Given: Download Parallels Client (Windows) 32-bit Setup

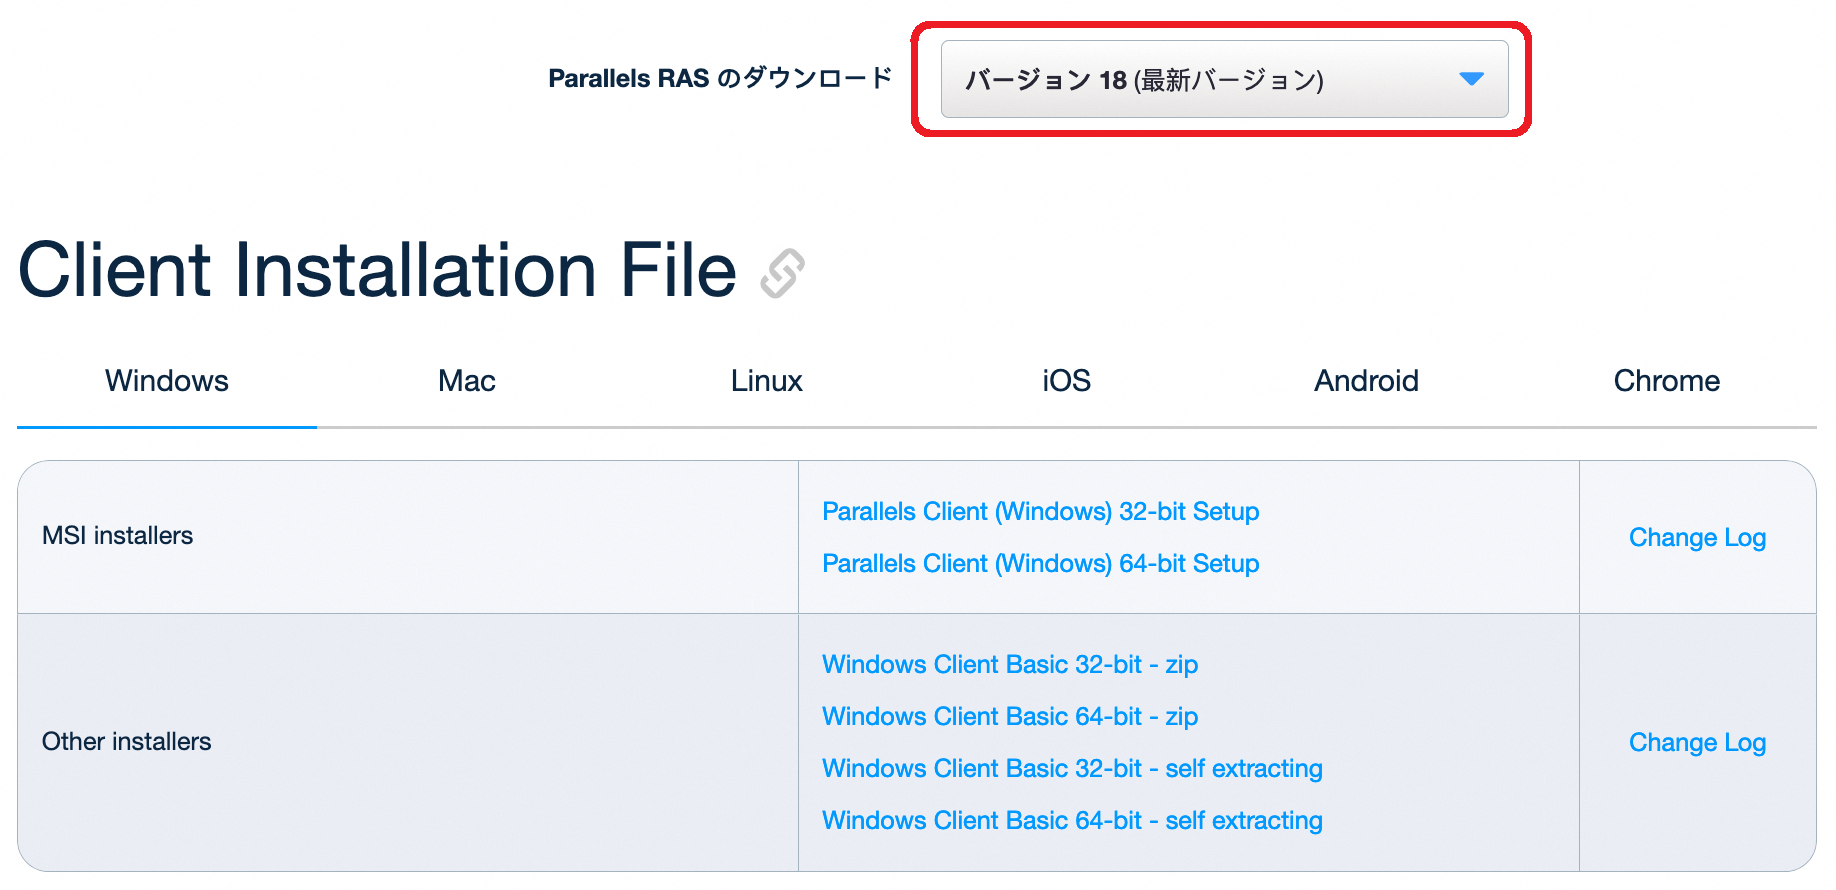Looking at the screenshot, I should [1040, 511].
